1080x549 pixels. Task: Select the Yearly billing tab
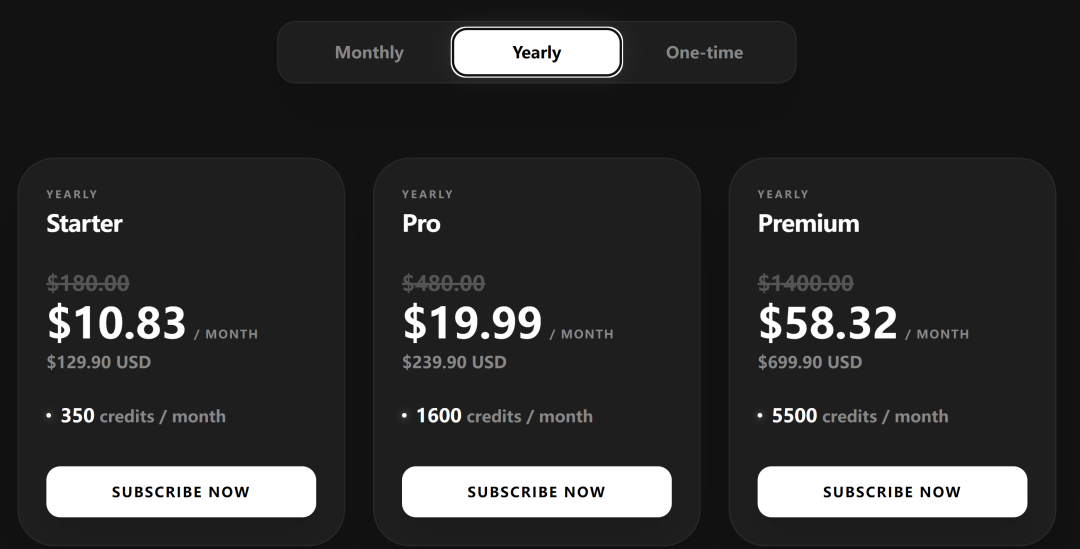point(537,52)
